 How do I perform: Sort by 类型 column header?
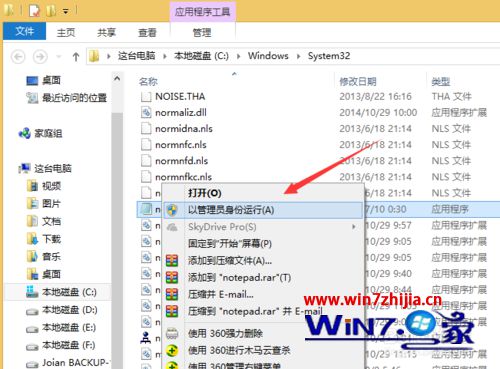pyautogui.click(x=441, y=81)
